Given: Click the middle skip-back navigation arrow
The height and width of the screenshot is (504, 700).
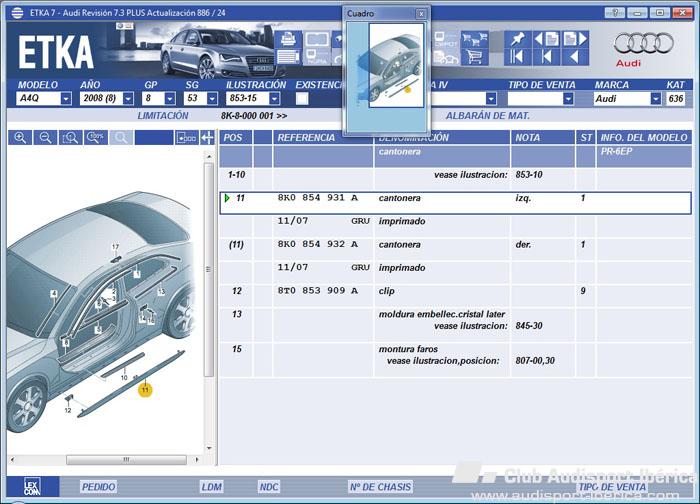Looking at the screenshot, I should click(546, 57).
